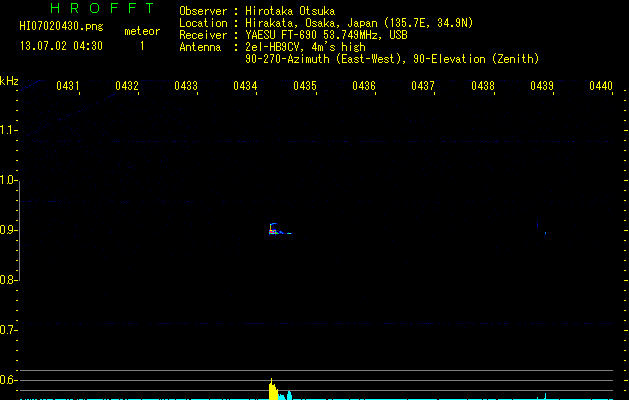Click the 90-270-Azimuth East-West line
The image size is (629, 400).
pos(392,59)
